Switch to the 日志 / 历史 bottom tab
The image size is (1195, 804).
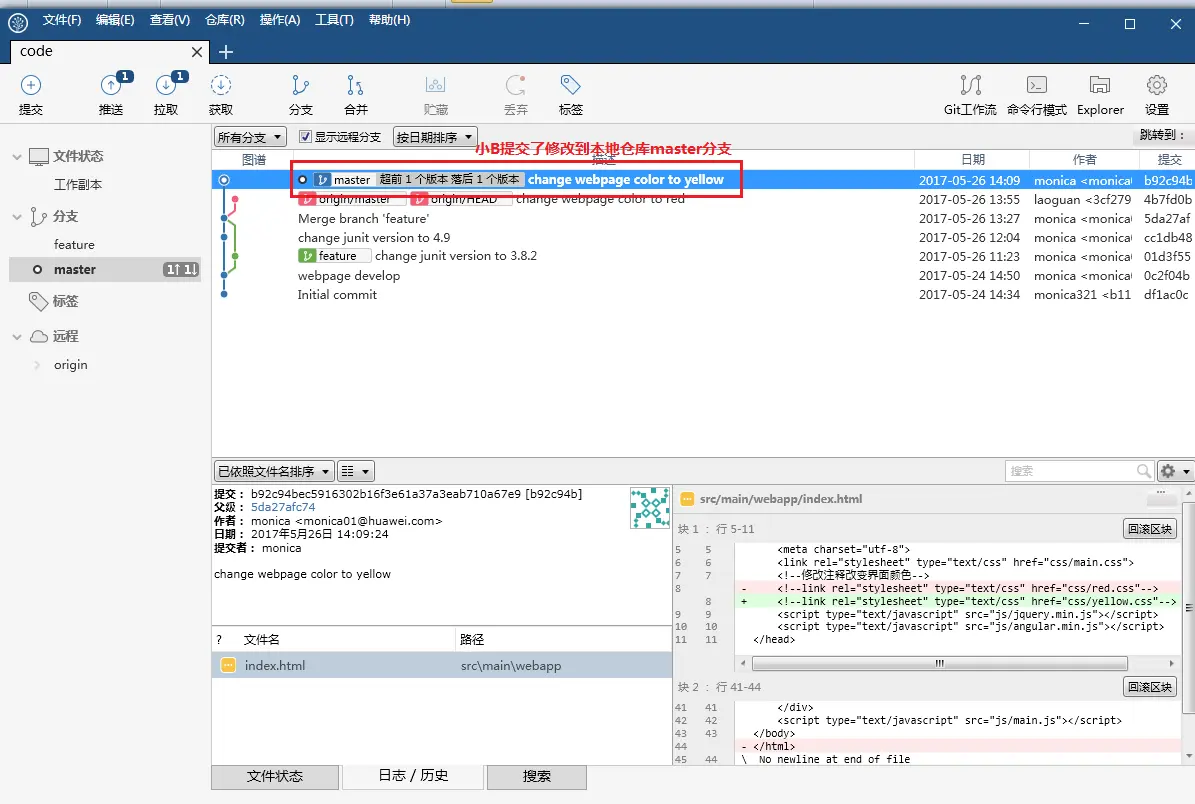tap(413, 776)
